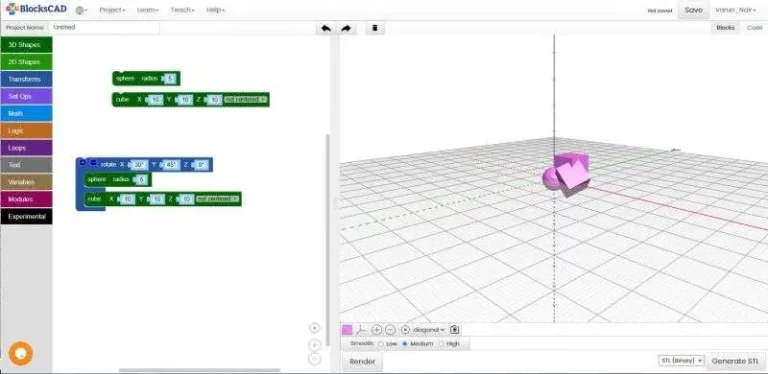Open the 3D Shapes category
This screenshot has height=374, width=768.
(26, 45)
